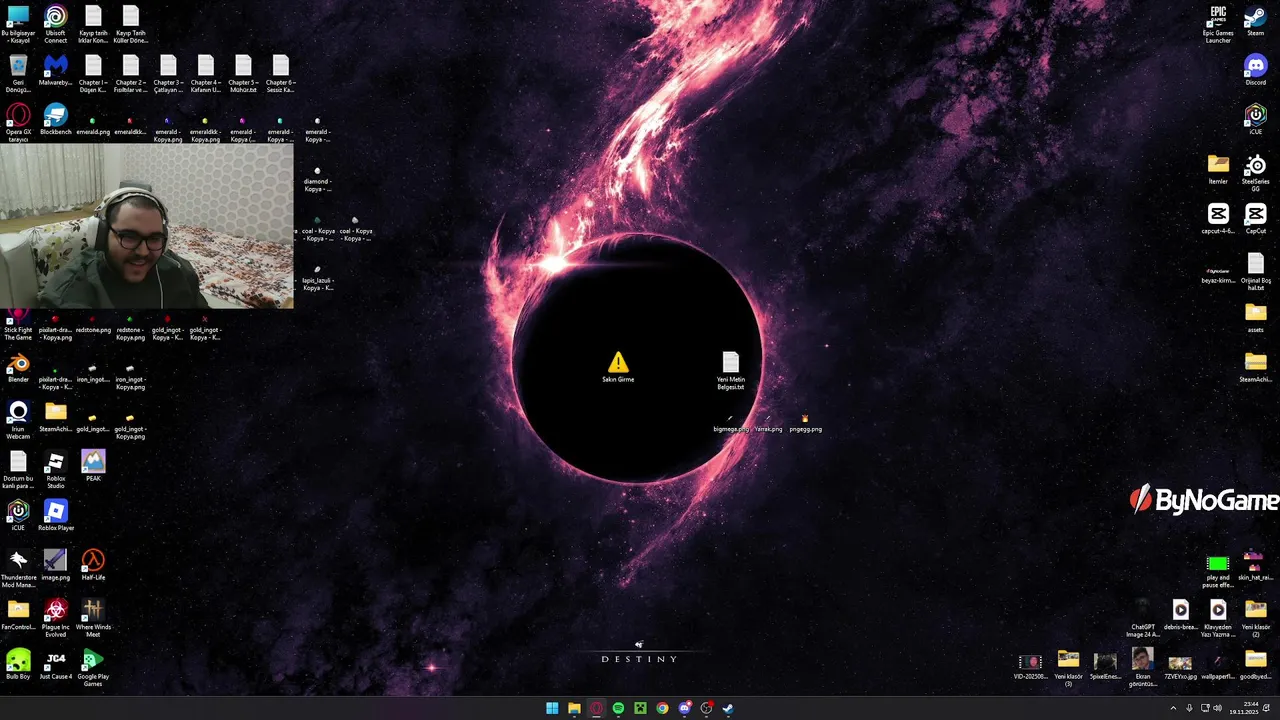Image resolution: width=1280 pixels, height=720 pixels.
Task: Open File Explorer from the taskbar
Action: pos(574,708)
